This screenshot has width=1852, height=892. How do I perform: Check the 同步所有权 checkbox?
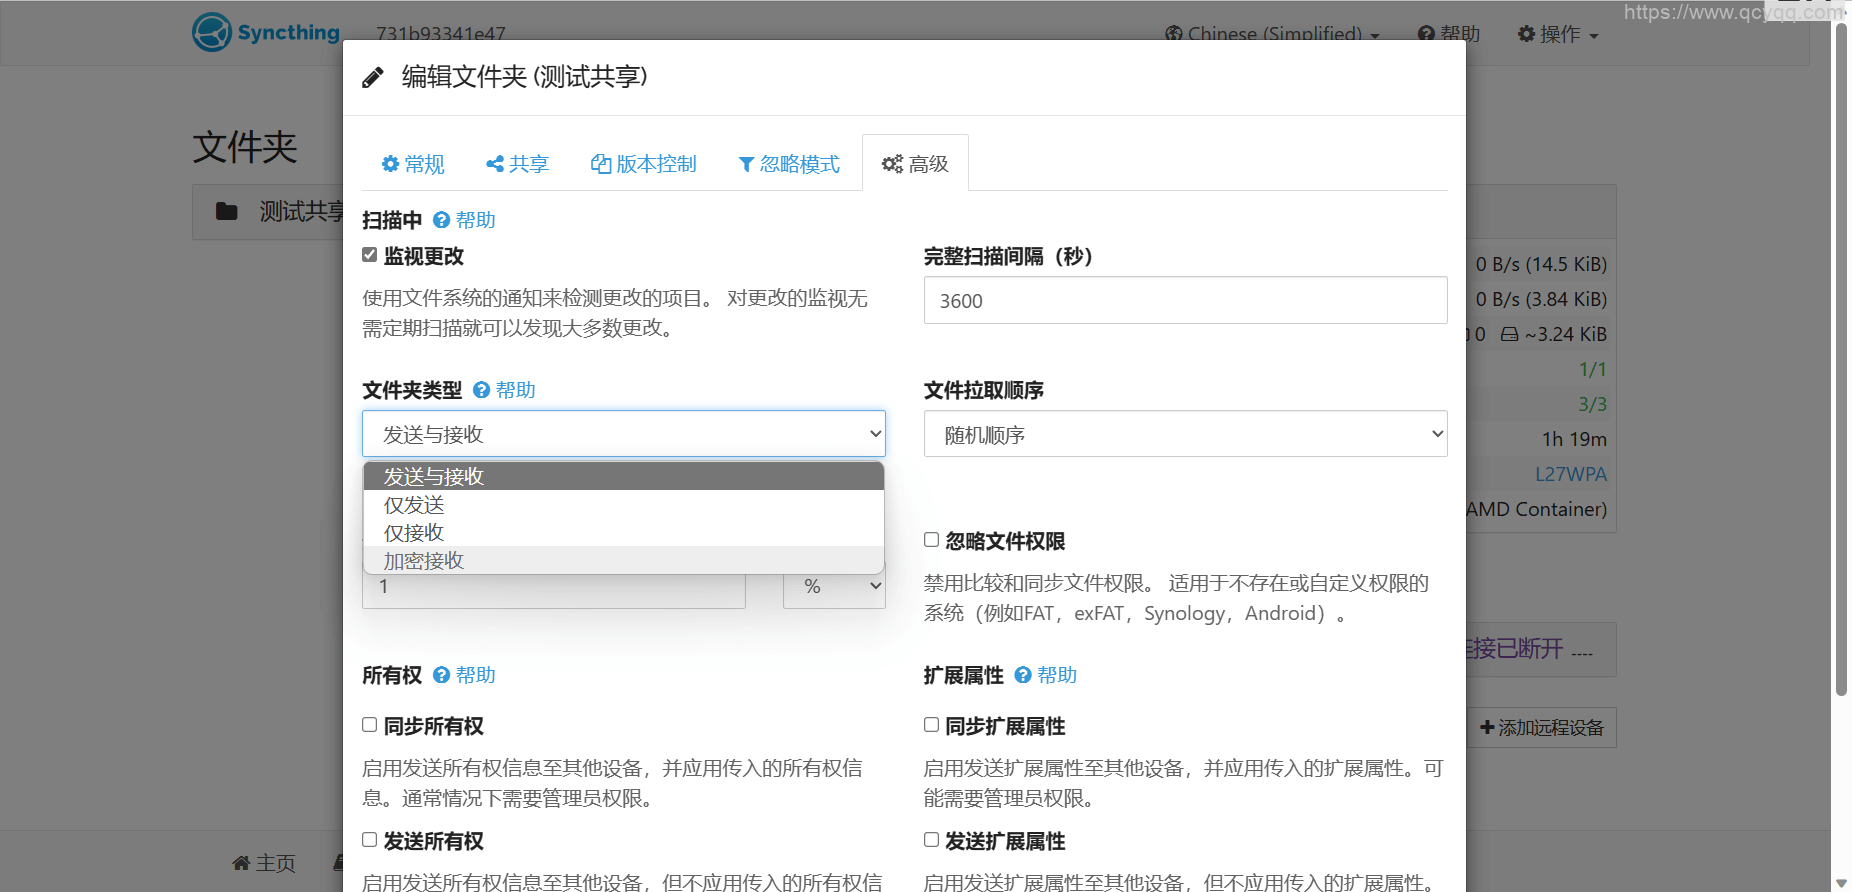click(x=370, y=725)
